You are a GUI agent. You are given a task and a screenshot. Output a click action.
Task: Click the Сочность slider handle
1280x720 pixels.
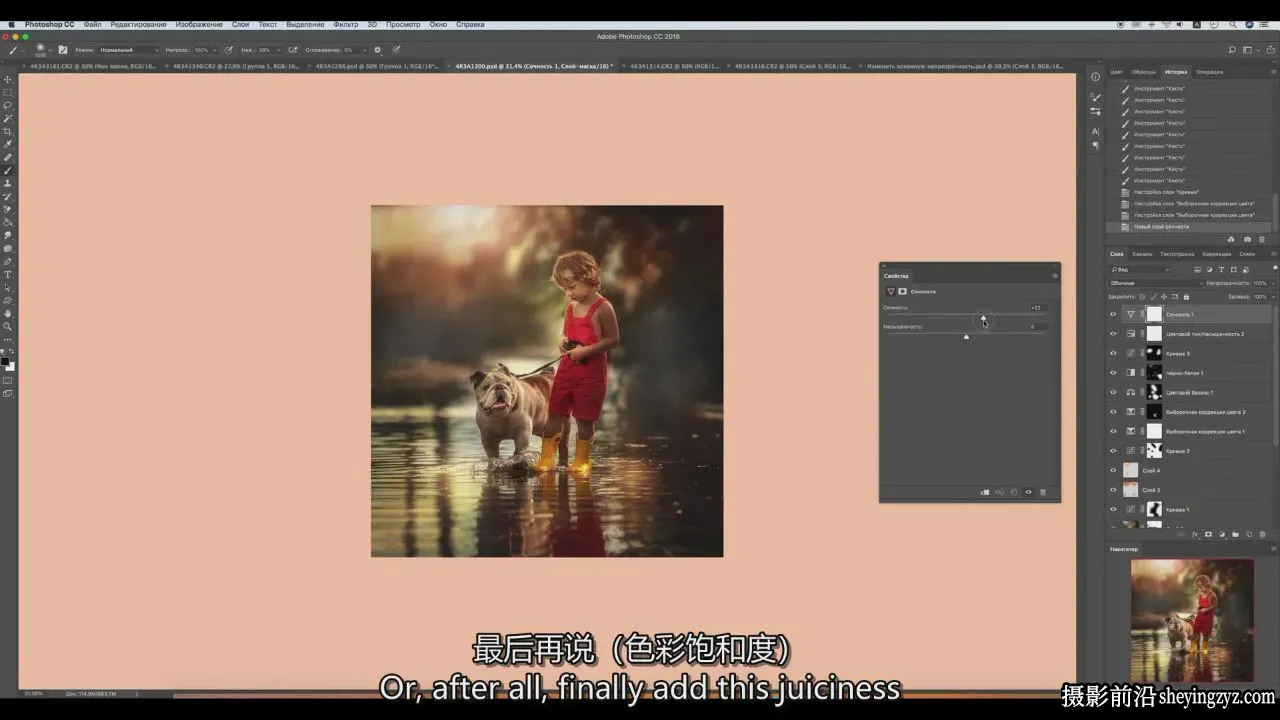click(x=983, y=317)
